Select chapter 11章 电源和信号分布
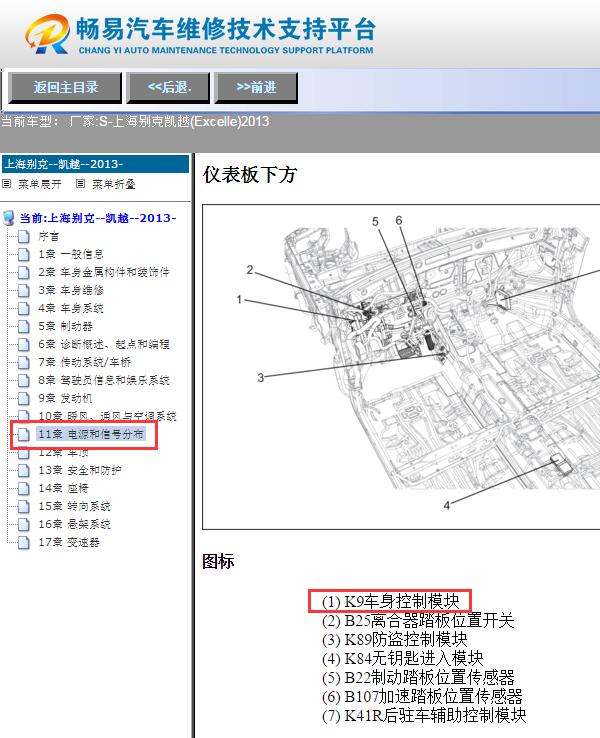600x738 pixels. (91, 434)
